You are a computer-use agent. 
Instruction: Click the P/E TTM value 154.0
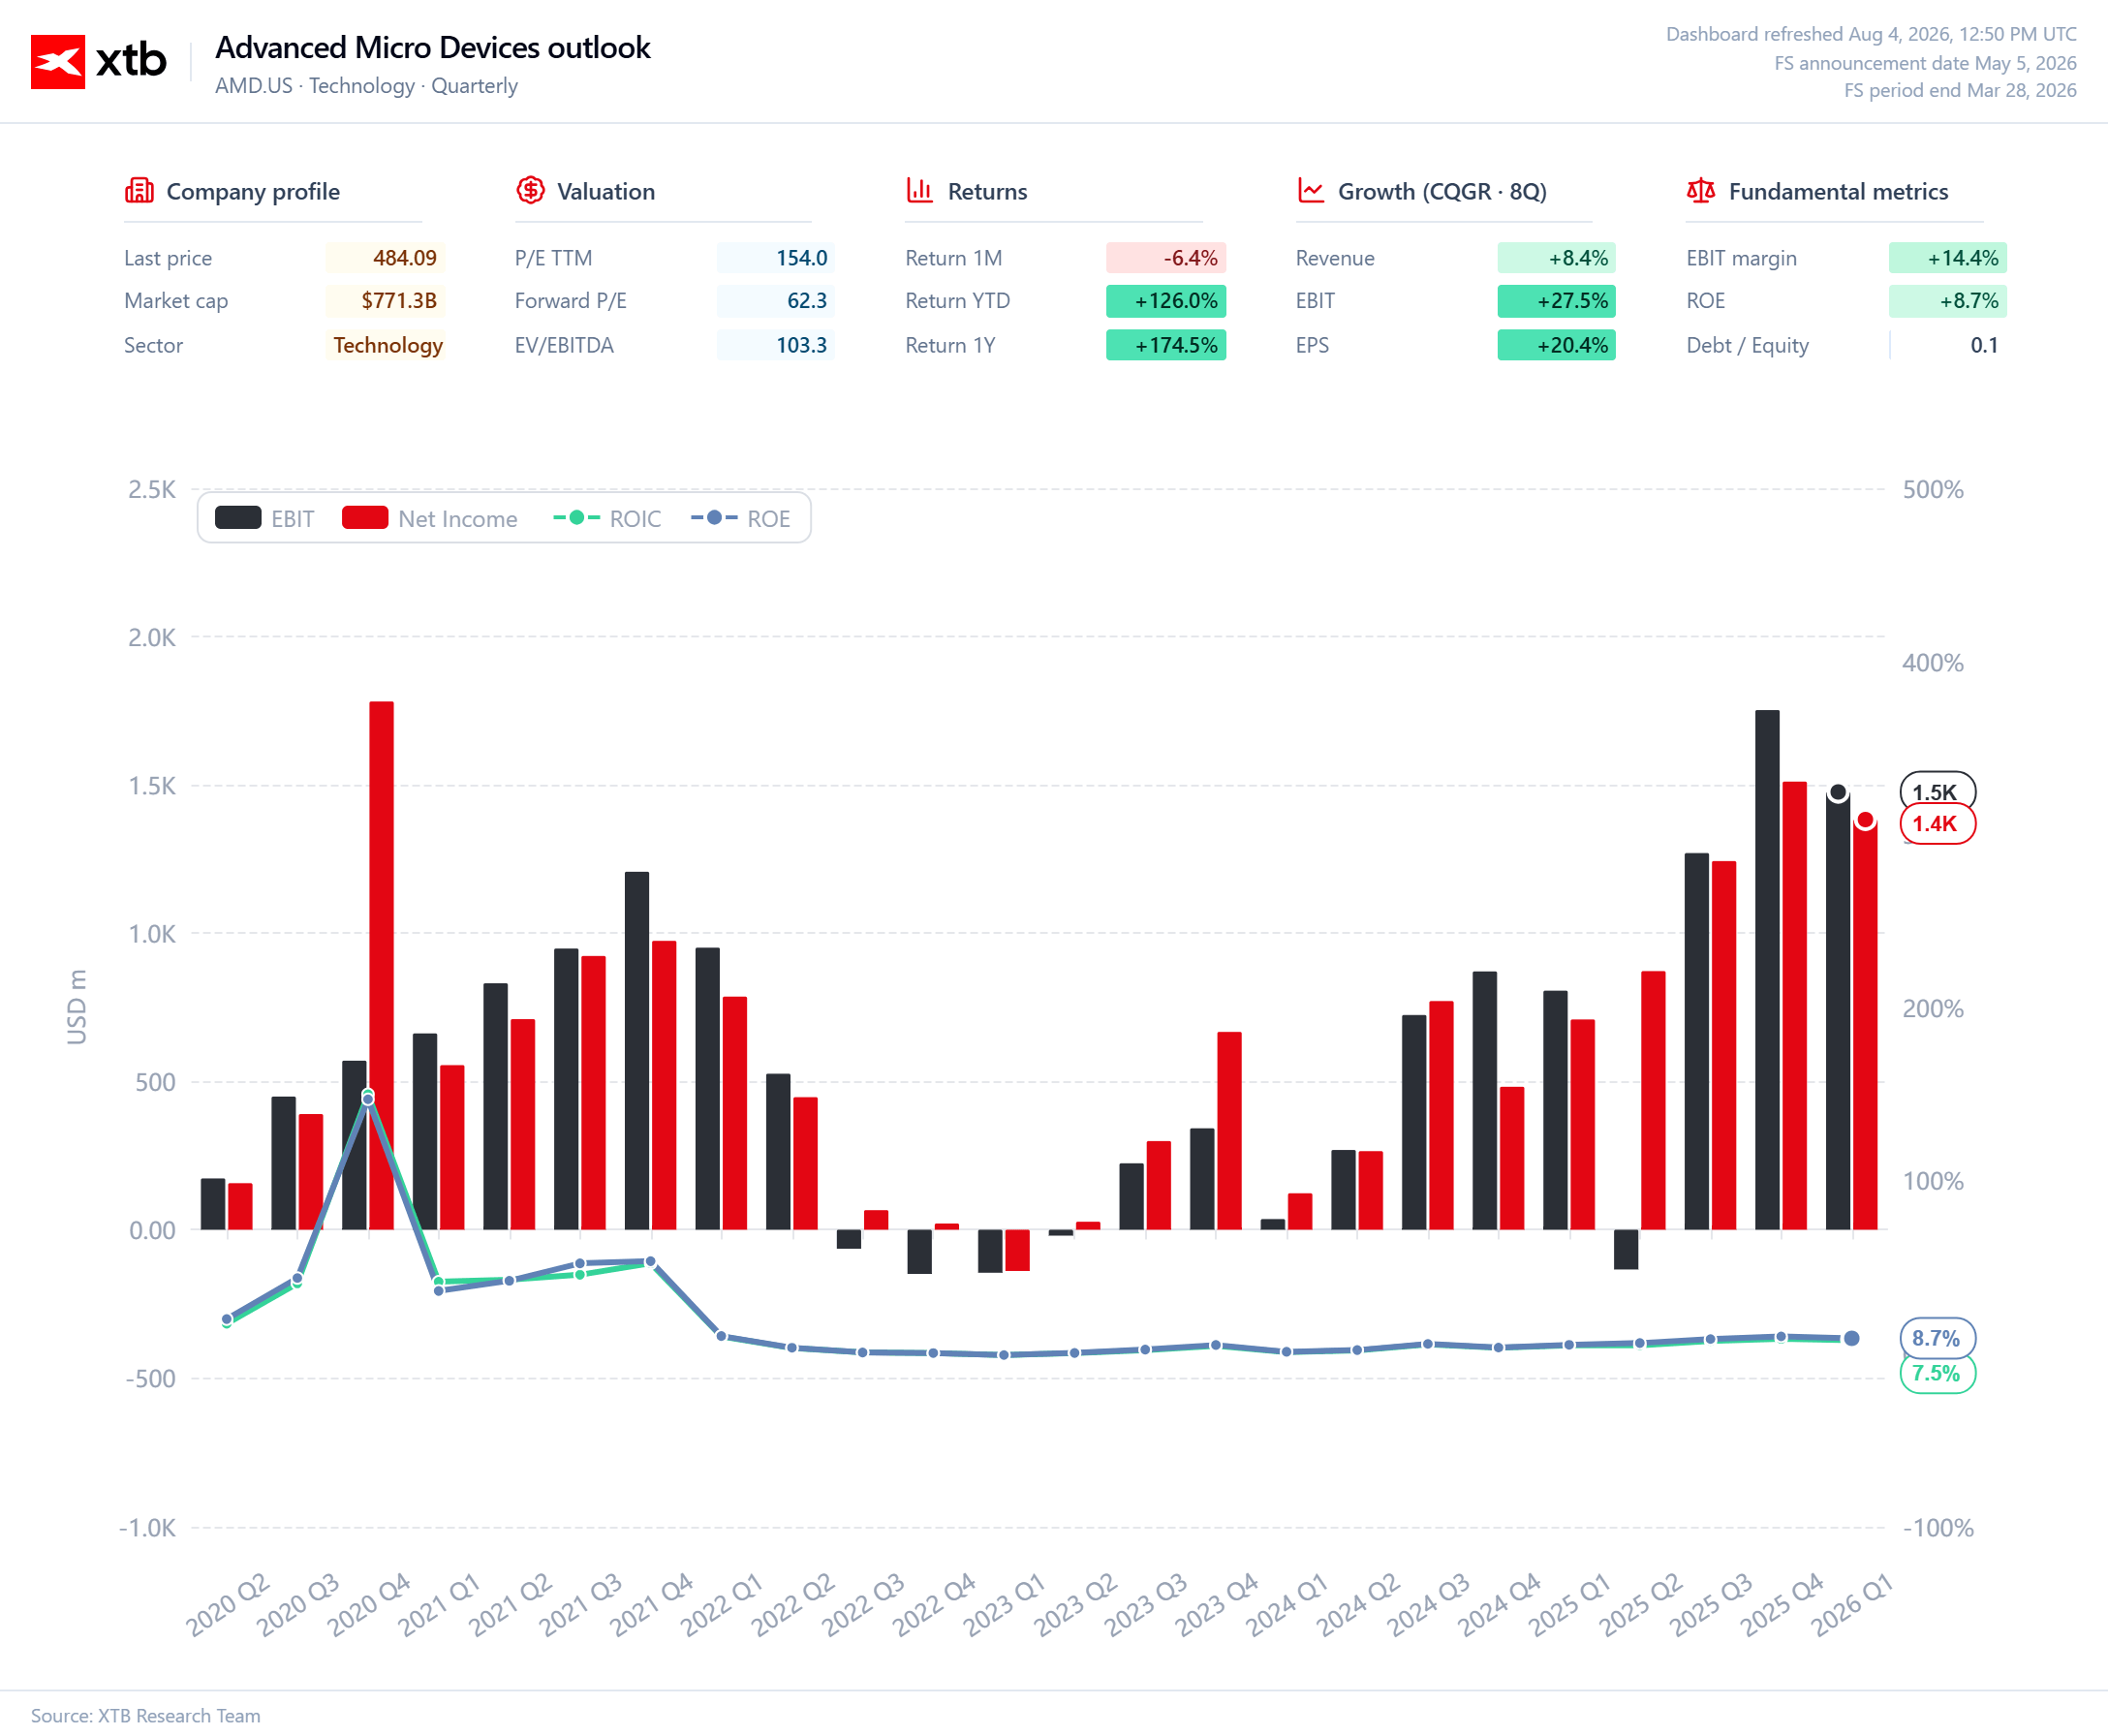776,258
